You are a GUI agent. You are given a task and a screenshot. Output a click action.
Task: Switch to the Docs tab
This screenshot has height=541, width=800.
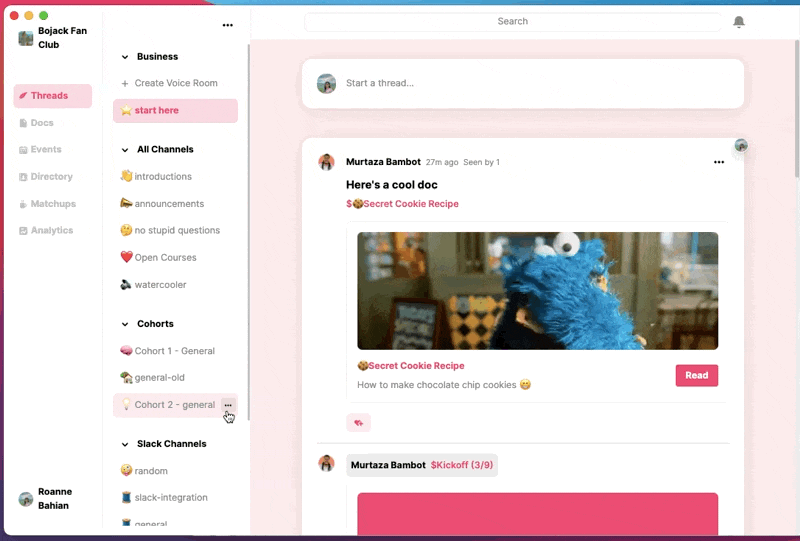42,123
